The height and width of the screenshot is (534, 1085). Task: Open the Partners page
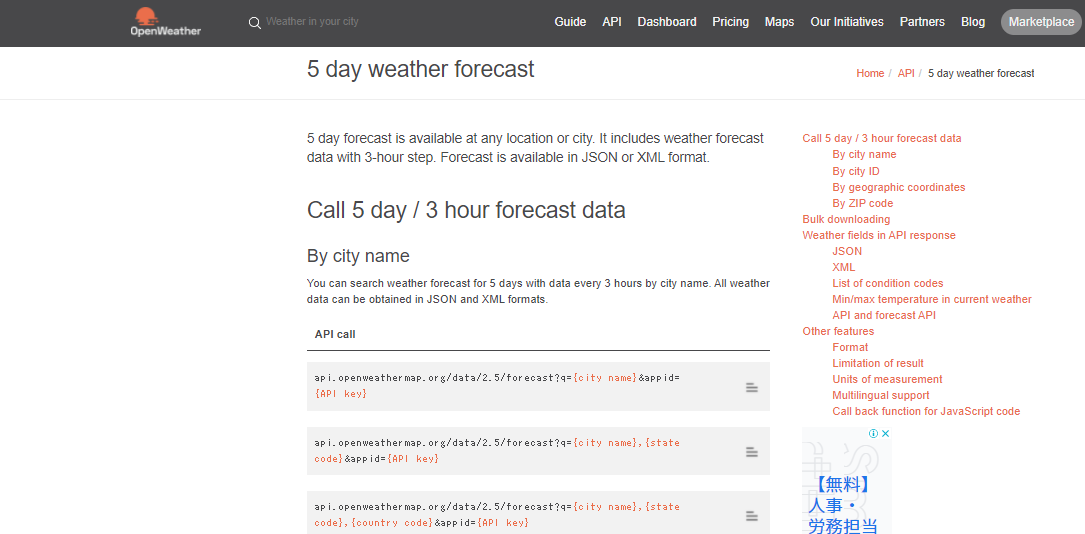922,22
